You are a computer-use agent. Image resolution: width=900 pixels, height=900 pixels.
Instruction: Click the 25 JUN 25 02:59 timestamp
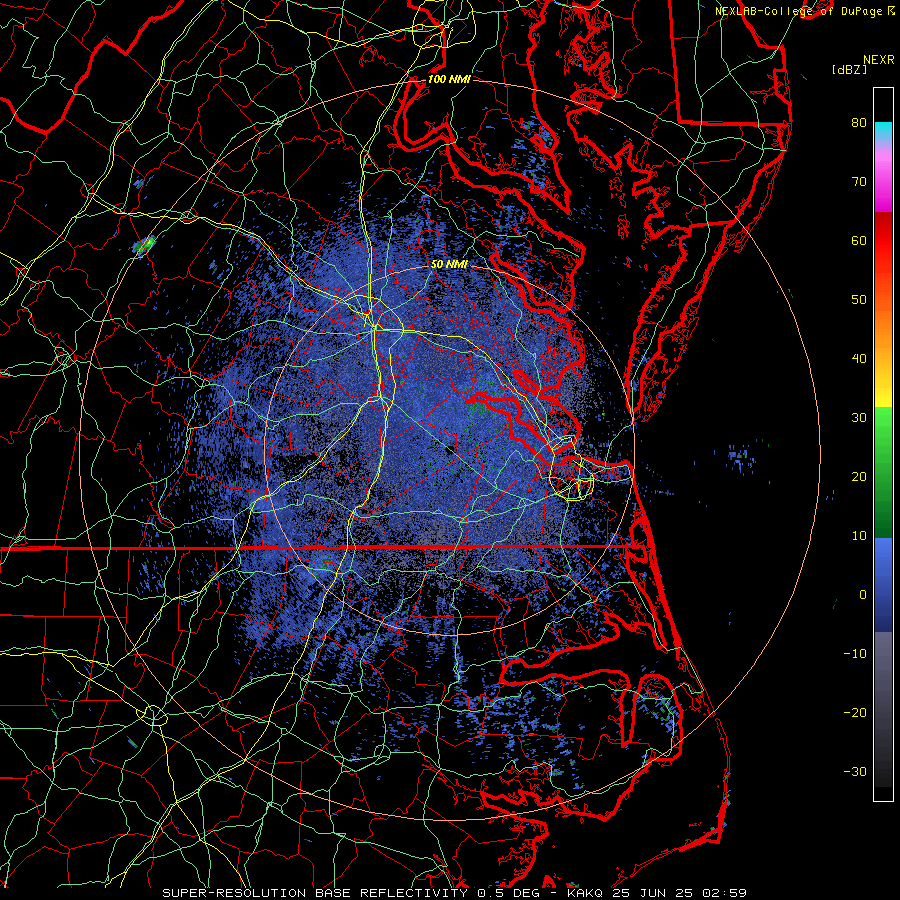(x=679, y=893)
